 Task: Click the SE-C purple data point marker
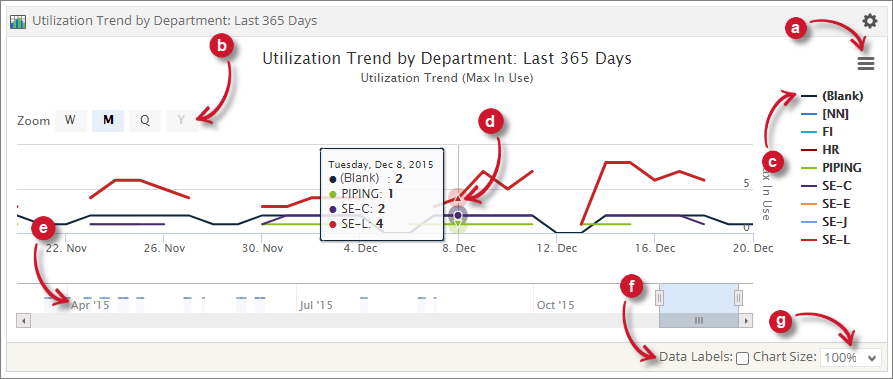click(458, 215)
